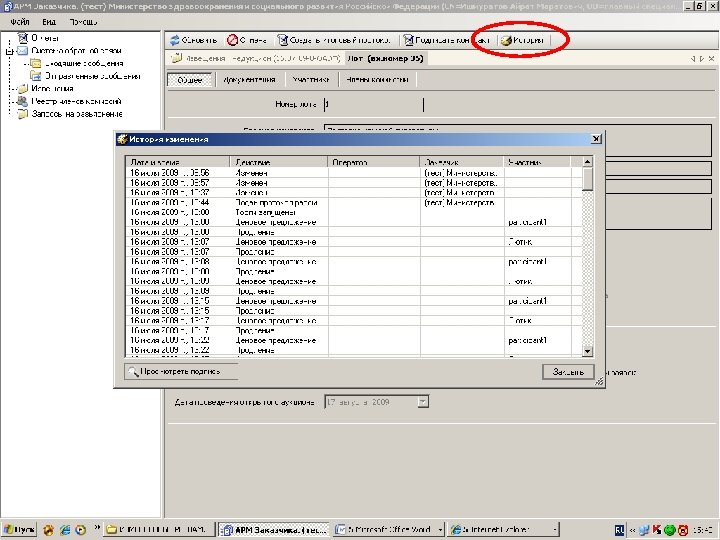This screenshot has width=720, height=540.
Task: Click Подписать контракт in the toolbar
Action: 447,40
